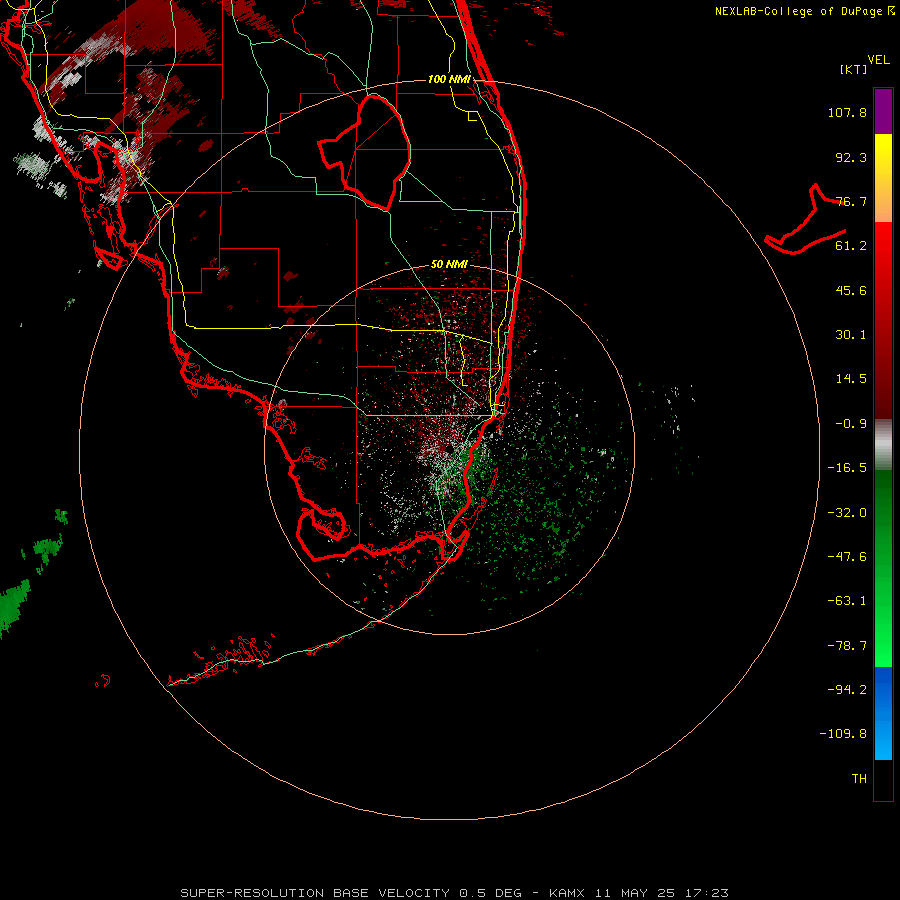Click the 92.3 legend value
Image resolution: width=900 pixels, height=900 pixels.
pyautogui.click(x=851, y=157)
